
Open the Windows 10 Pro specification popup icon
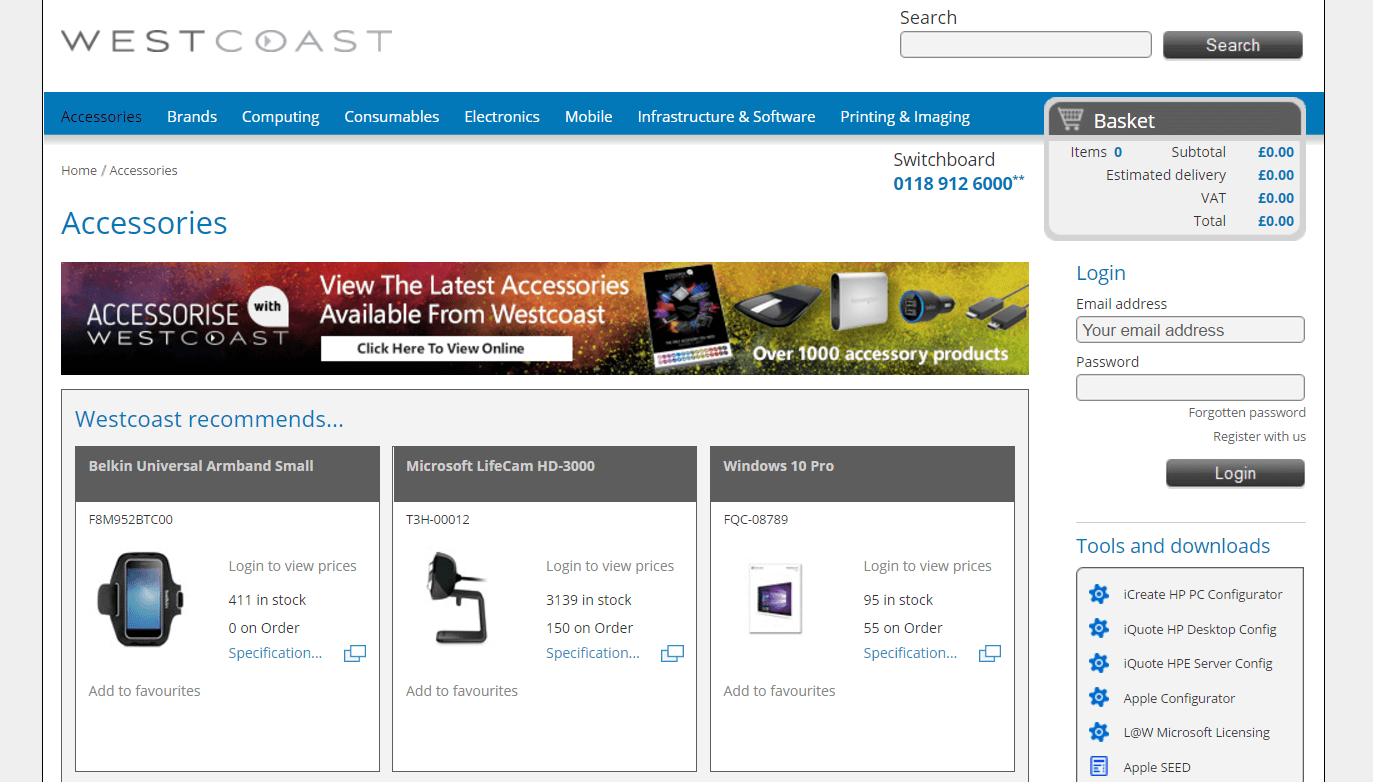coord(990,654)
